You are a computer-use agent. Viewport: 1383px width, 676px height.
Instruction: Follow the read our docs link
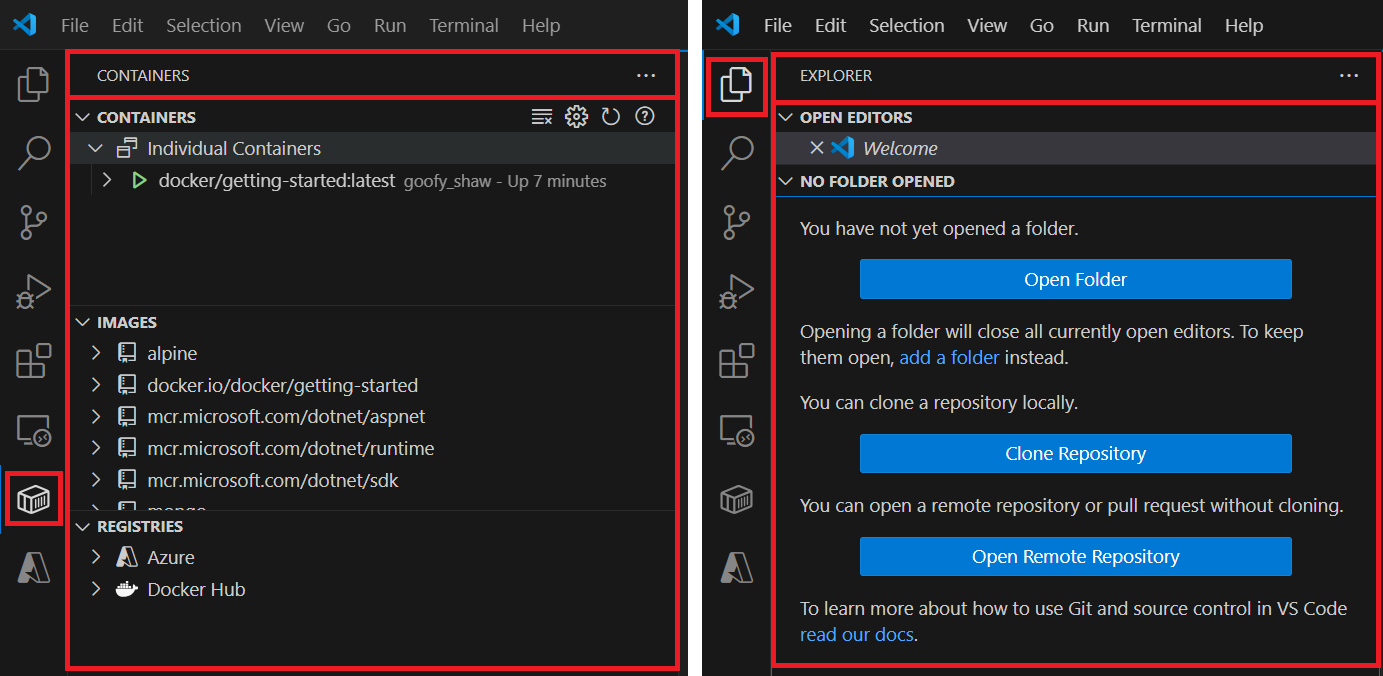[856, 633]
